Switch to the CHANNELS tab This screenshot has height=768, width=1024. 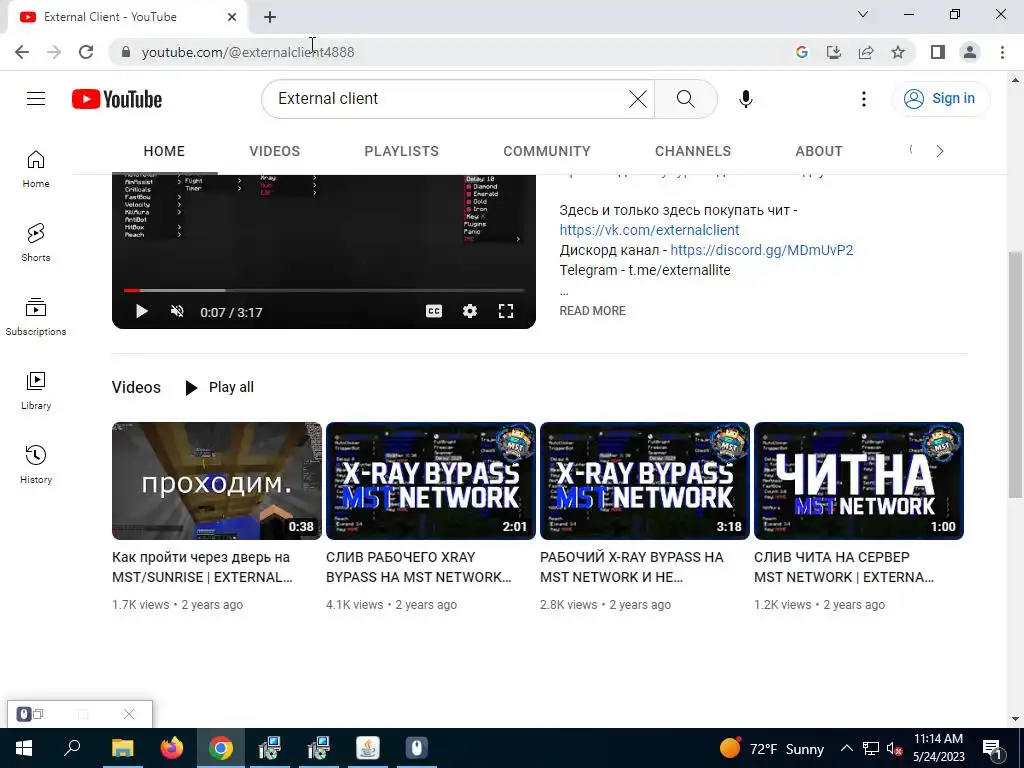(693, 151)
